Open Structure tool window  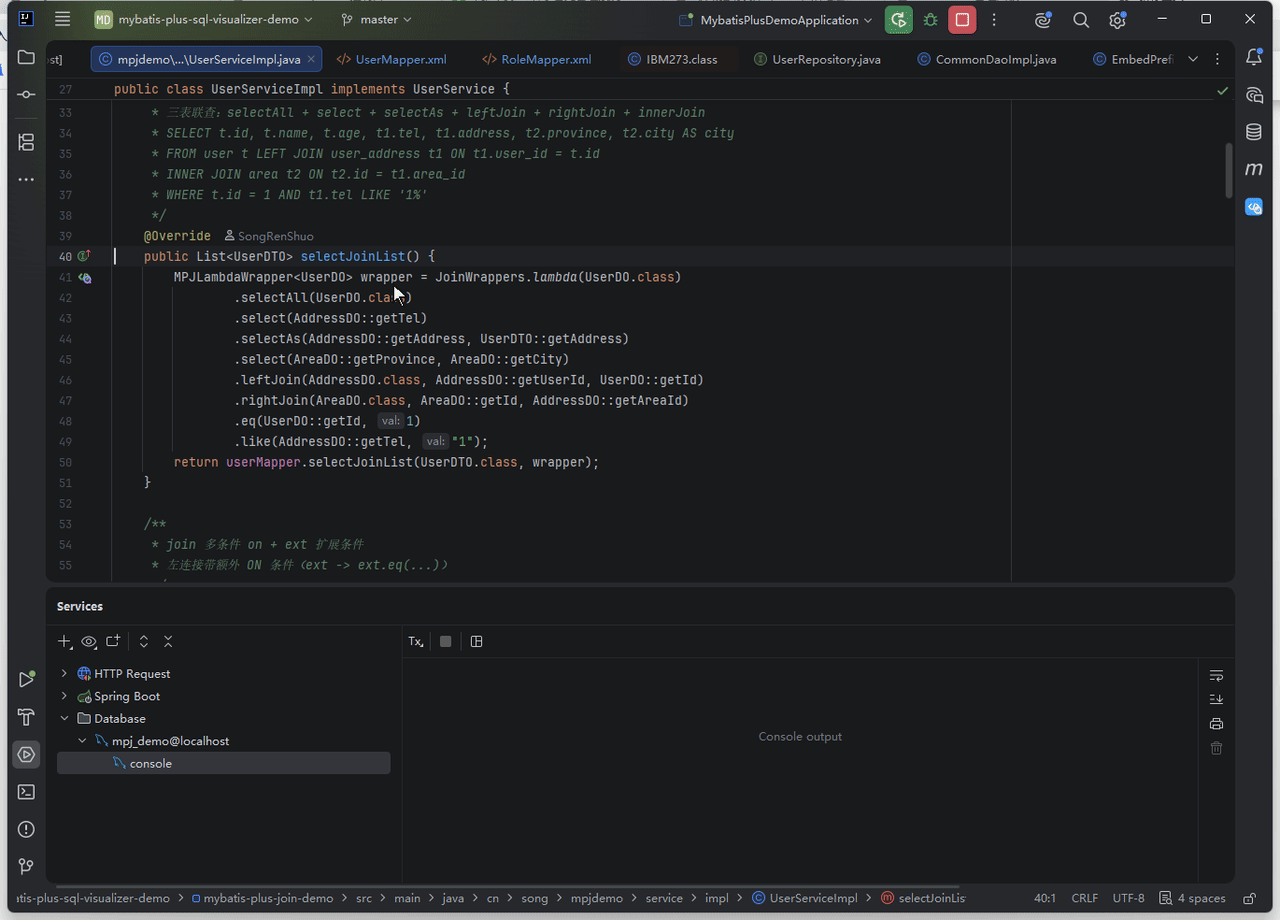pos(26,142)
